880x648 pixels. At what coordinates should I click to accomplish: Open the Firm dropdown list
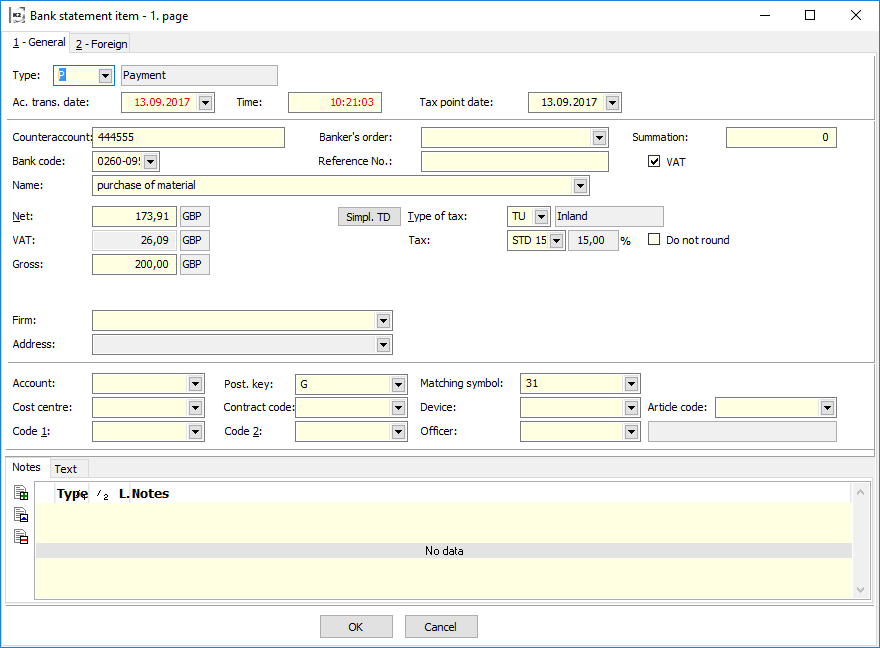point(383,321)
